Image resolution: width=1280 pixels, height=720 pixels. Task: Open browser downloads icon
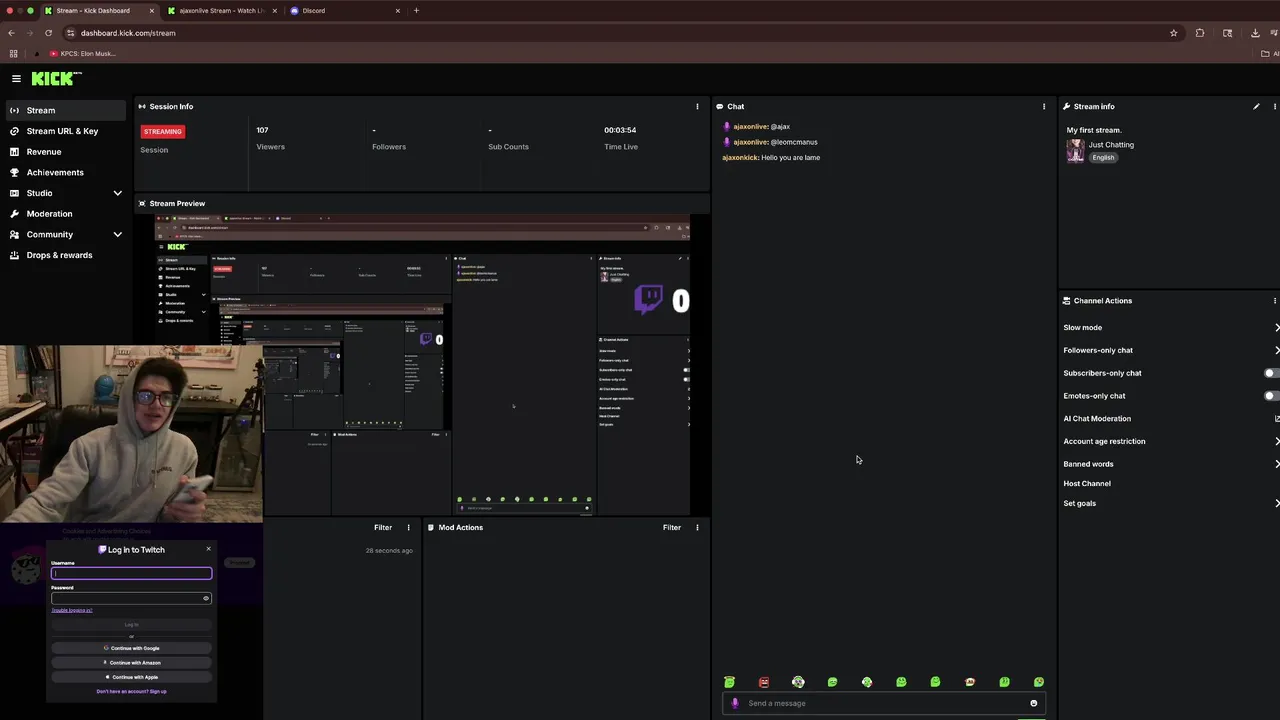pyautogui.click(x=1255, y=33)
